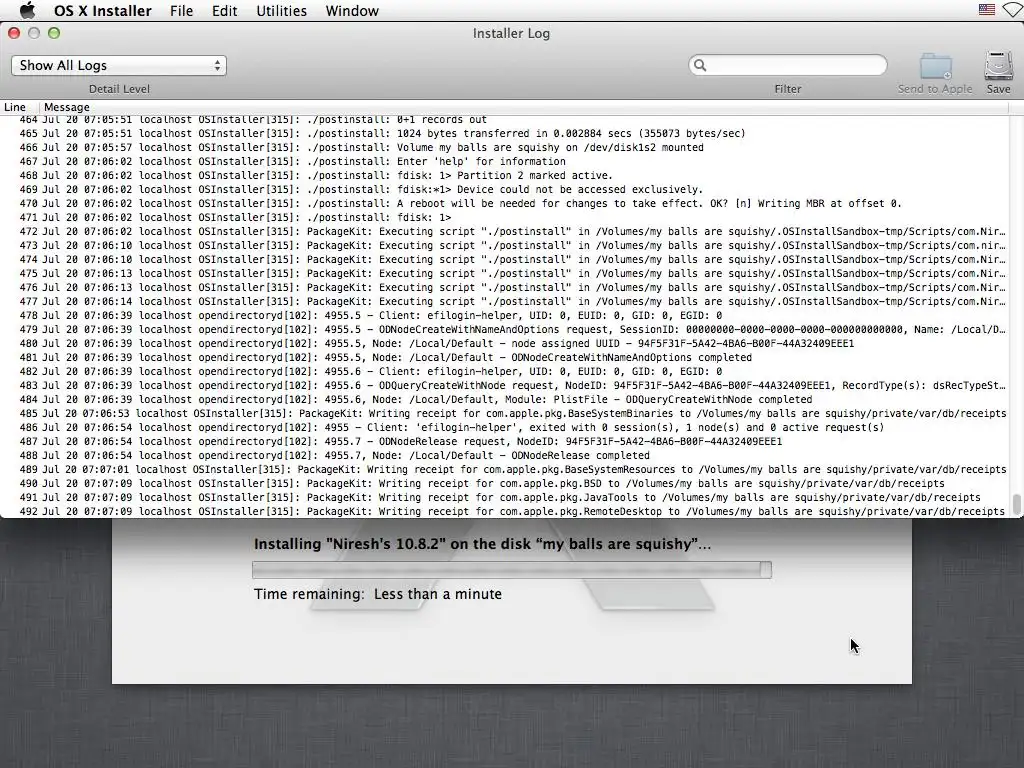The width and height of the screenshot is (1024, 768).
Task: Click the installation progress bar
Action: tap(512, 570)
